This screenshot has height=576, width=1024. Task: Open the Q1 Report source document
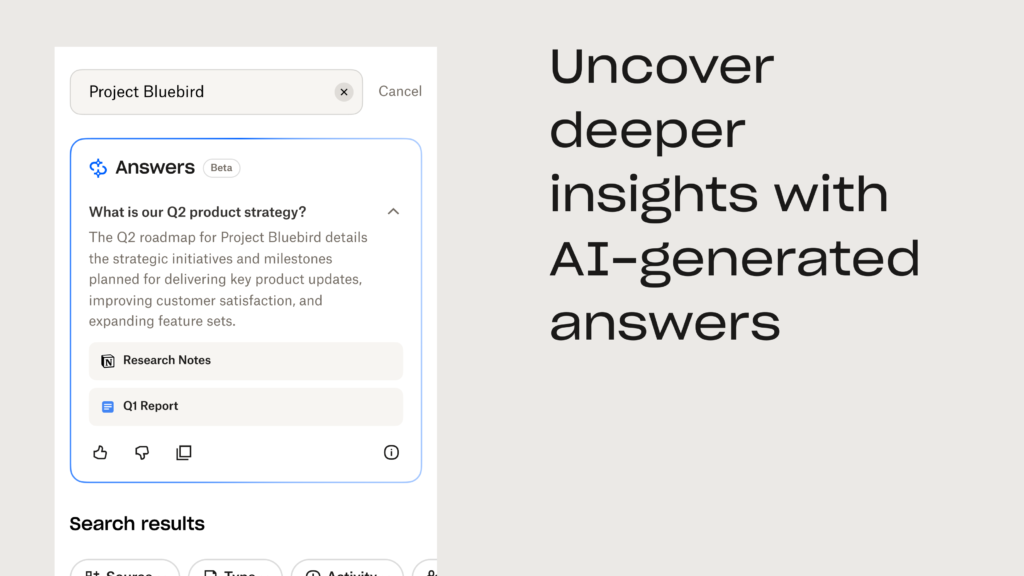[246, 407]
